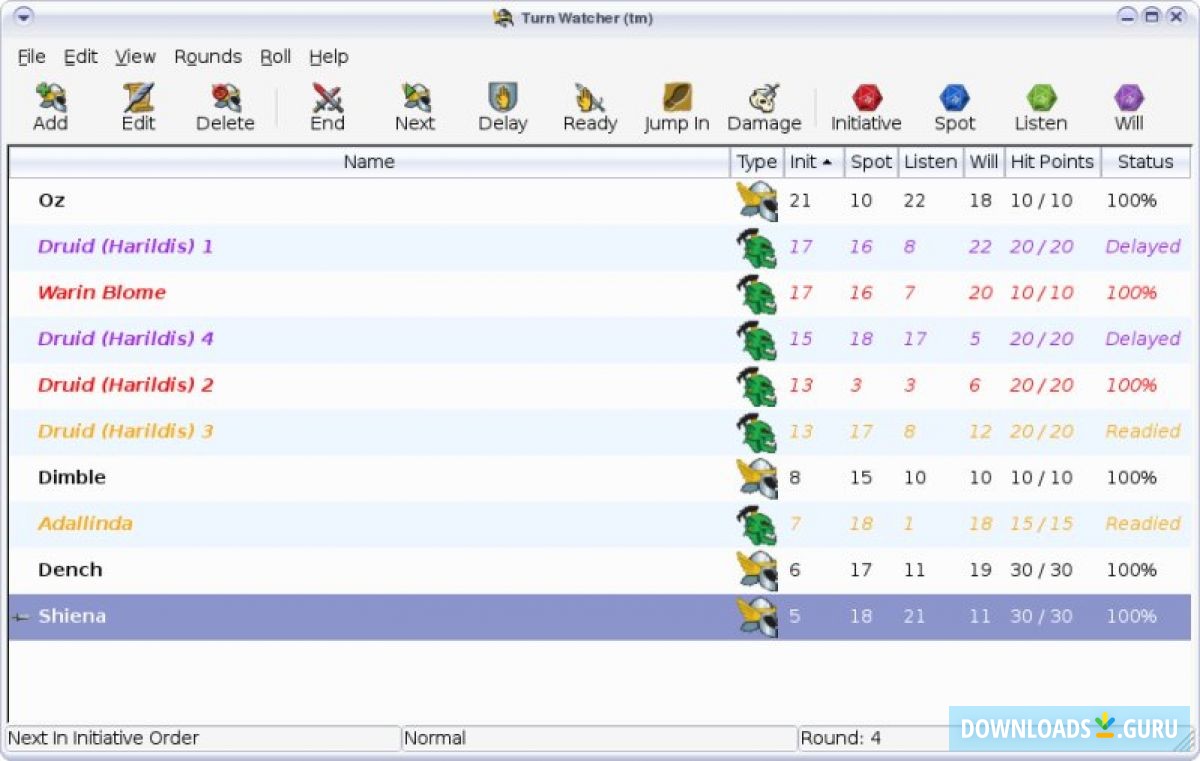Select the Adallinda row

pos(600,524)
